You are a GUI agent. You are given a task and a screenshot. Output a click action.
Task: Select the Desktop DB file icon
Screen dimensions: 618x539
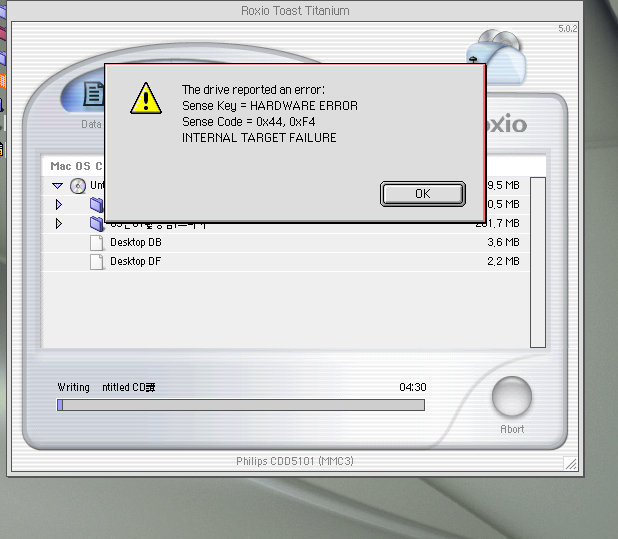point(97,242)
